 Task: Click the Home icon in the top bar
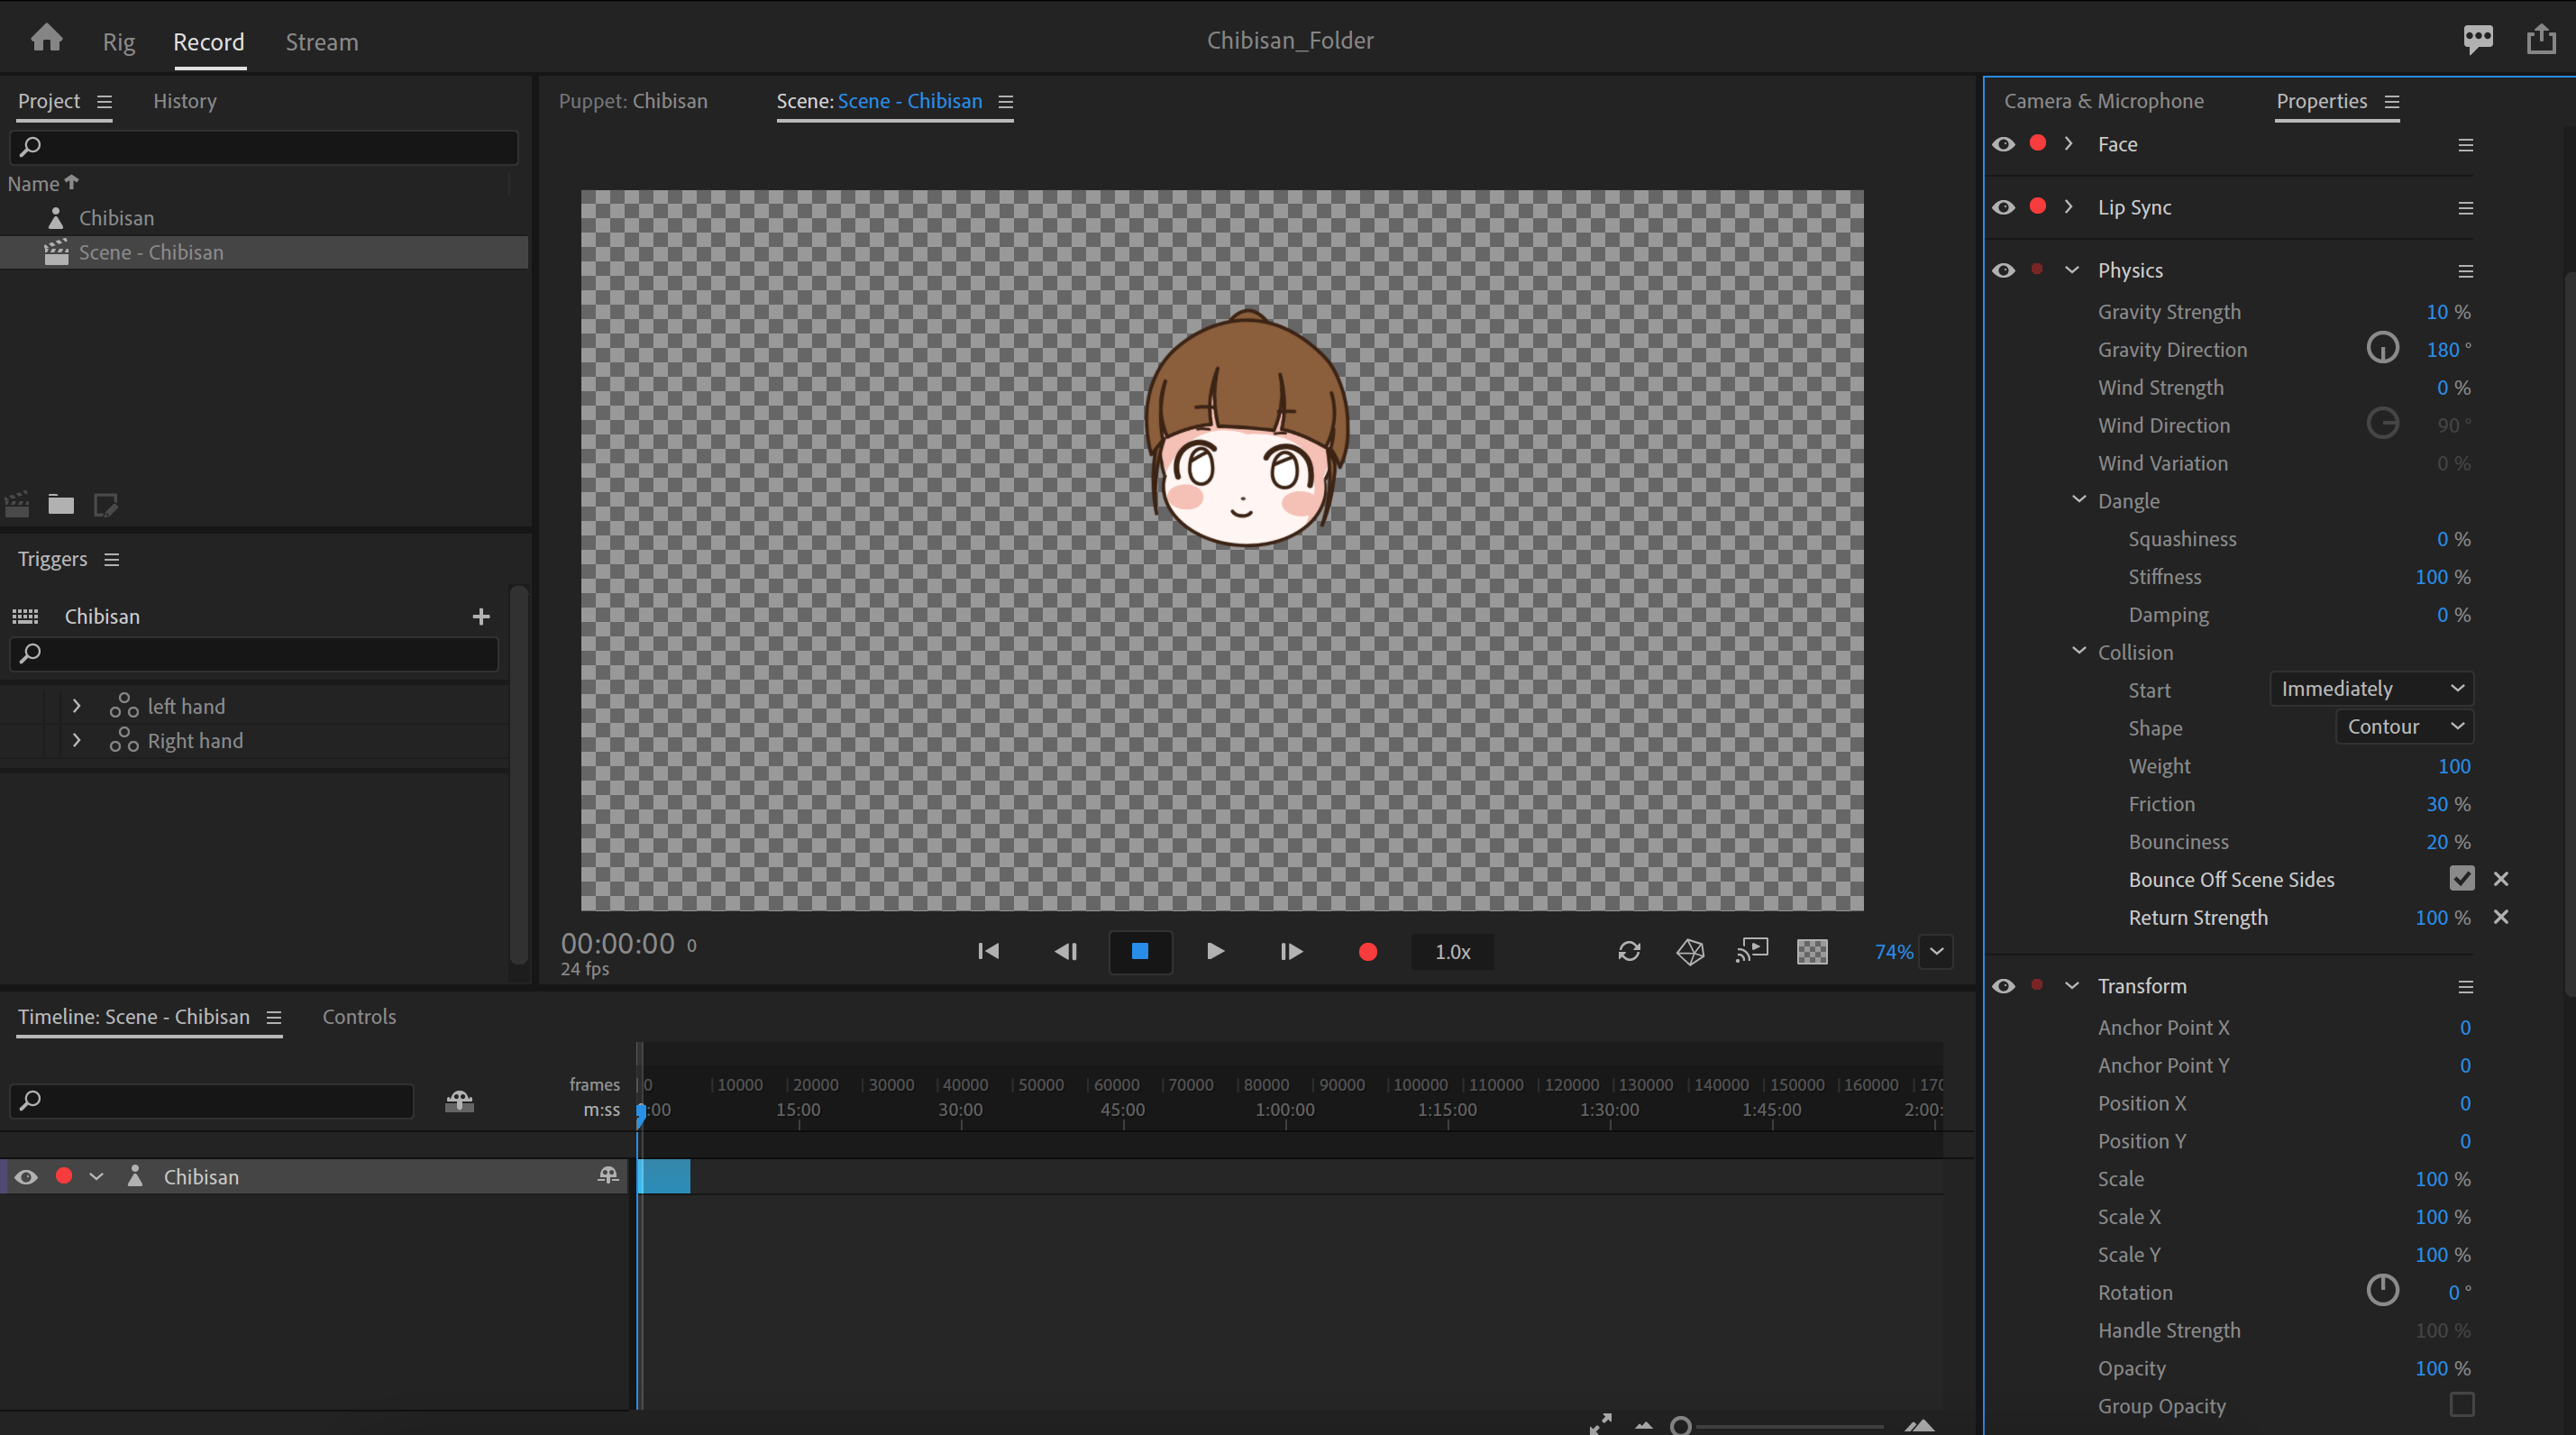tap(46, 38)
